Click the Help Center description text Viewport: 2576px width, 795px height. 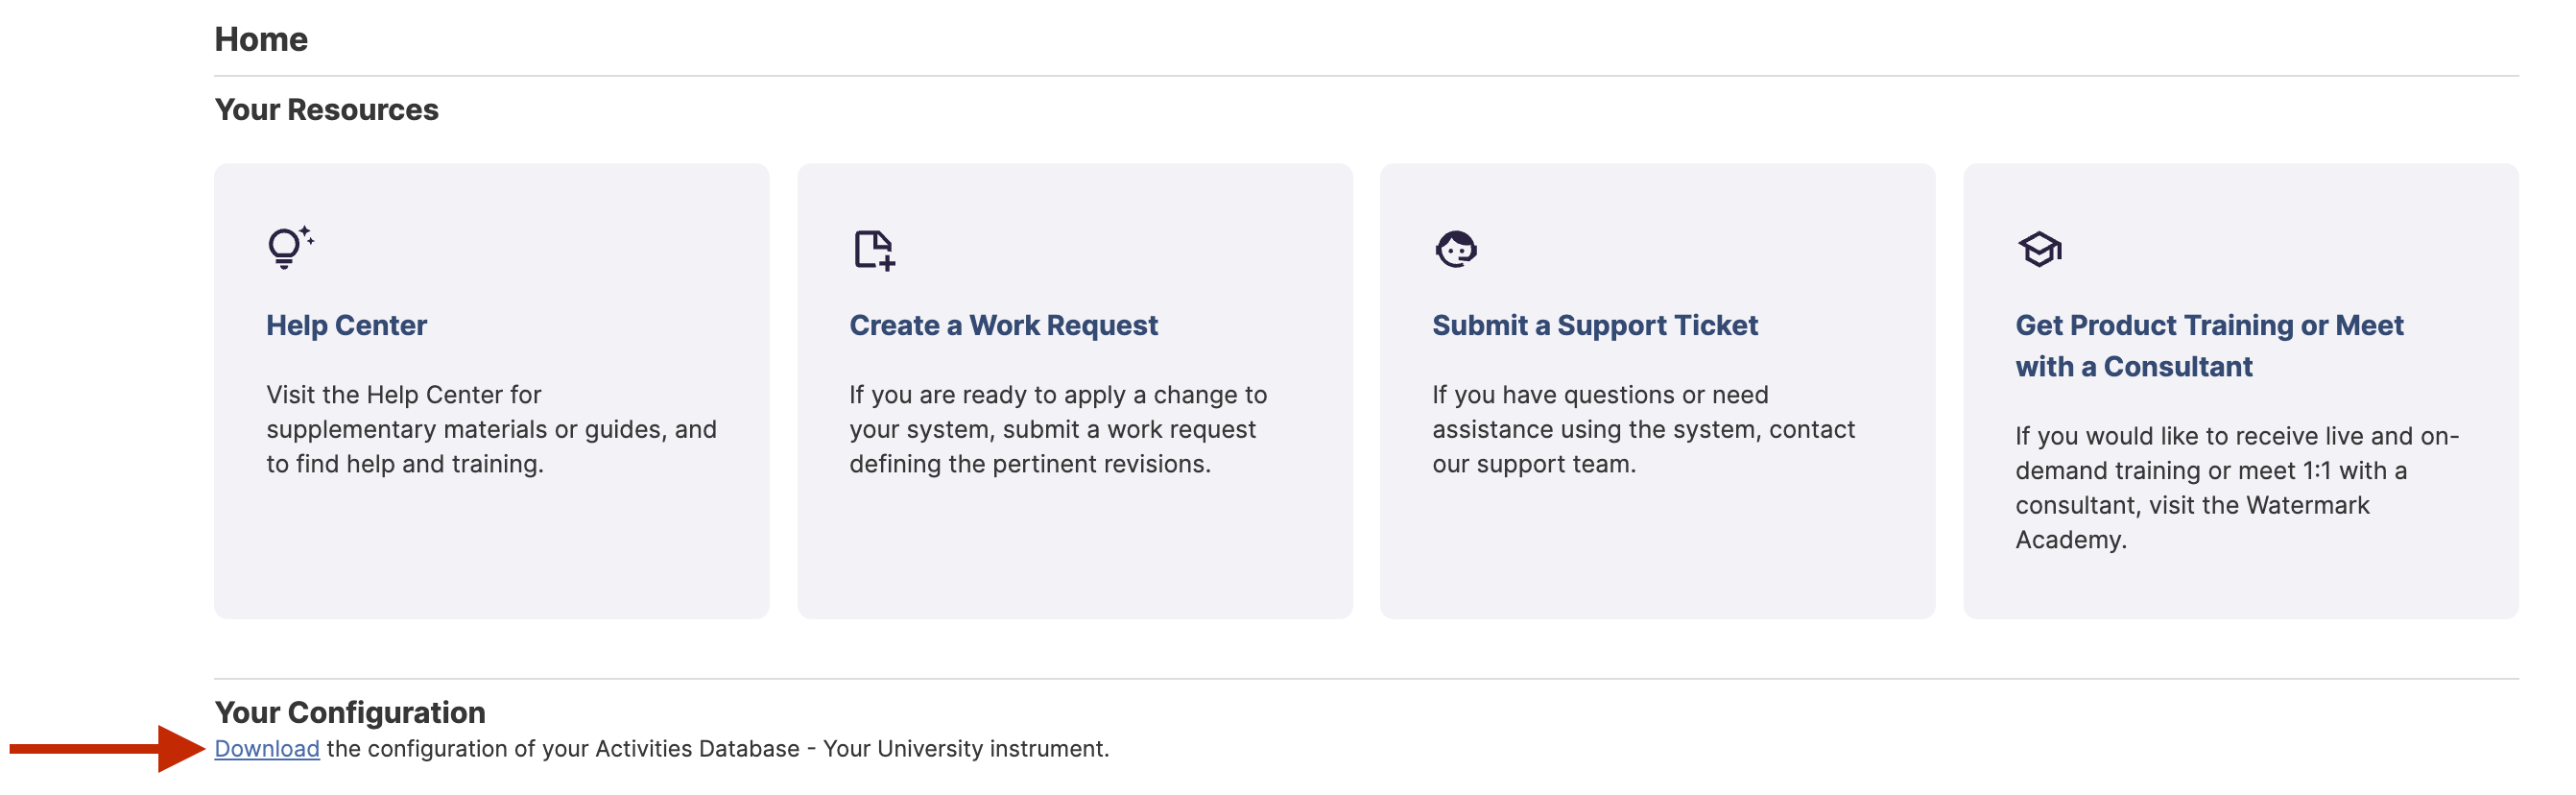(491, 429)
